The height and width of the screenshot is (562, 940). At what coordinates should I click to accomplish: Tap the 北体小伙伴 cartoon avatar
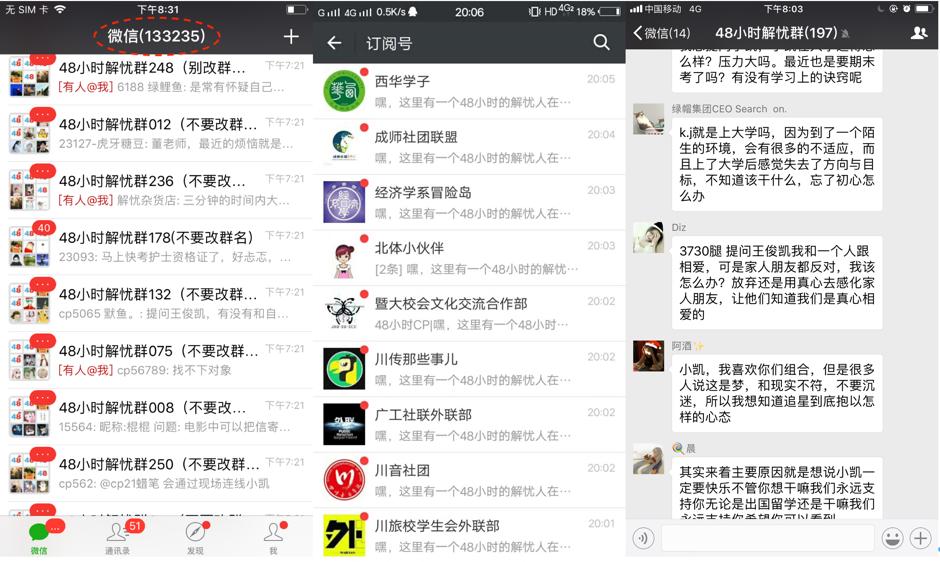(344, 258)
